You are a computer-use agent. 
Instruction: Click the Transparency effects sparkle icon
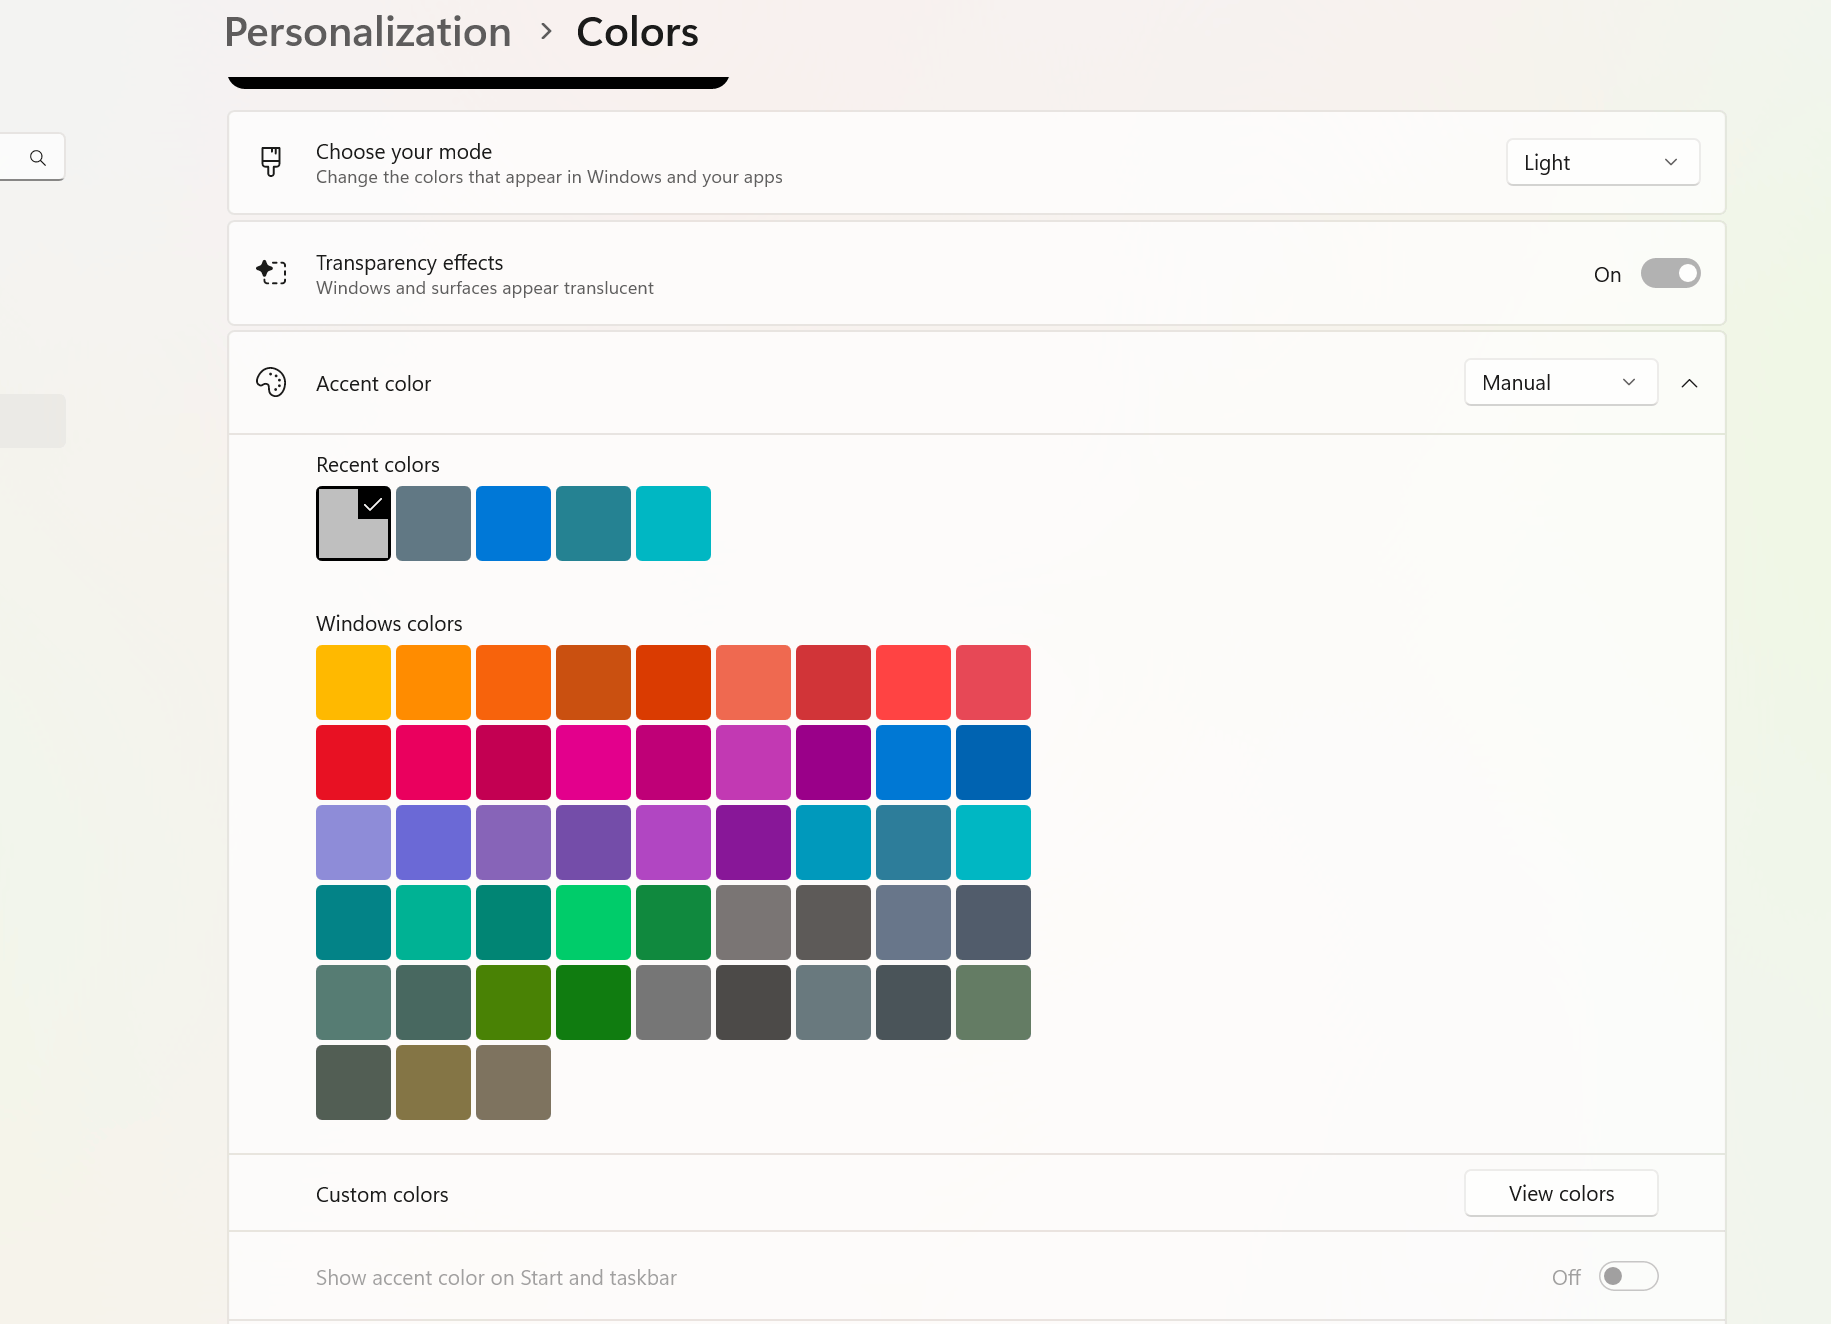(x=271, y=272)
